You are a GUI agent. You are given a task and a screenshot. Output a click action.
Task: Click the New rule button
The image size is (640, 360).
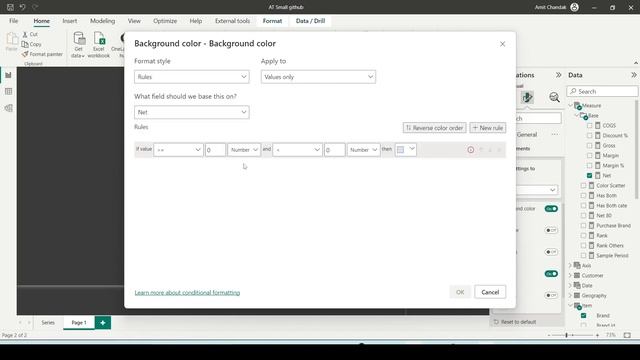(488, 128)
